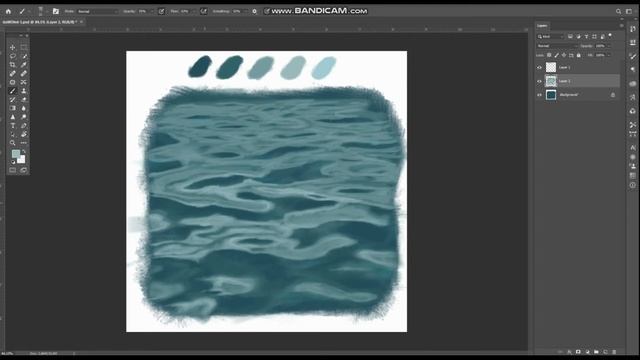Toggle Quick Mask mode
This screenshot has width=640, height=360.
tap(13, 170)
